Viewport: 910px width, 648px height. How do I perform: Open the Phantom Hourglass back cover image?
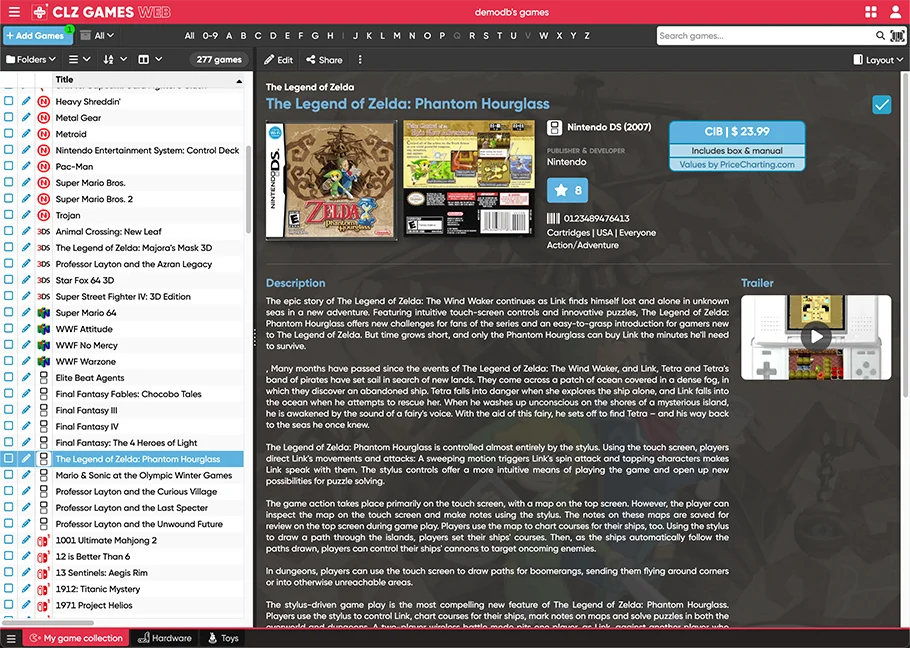(x=469, y=178)
